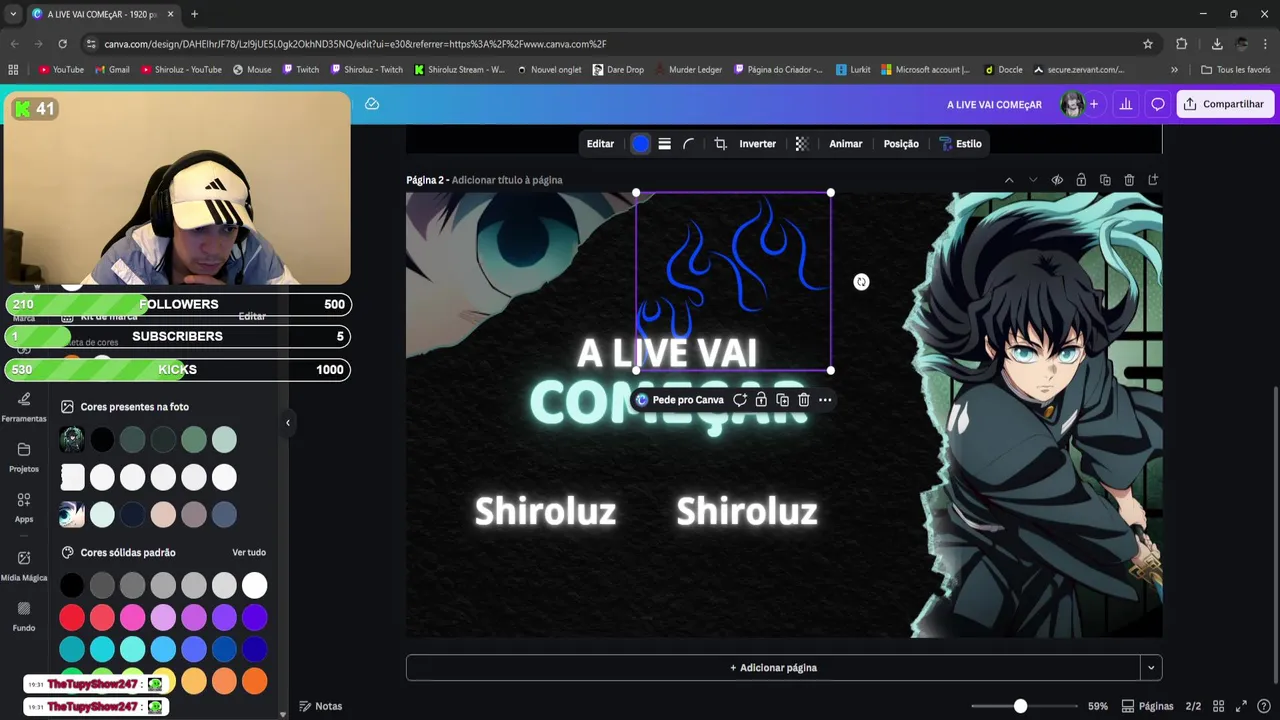This screenshot has height=720, width=1280.
Task: Bookmark this page with the star icon
Action: tap(1148, 44)
